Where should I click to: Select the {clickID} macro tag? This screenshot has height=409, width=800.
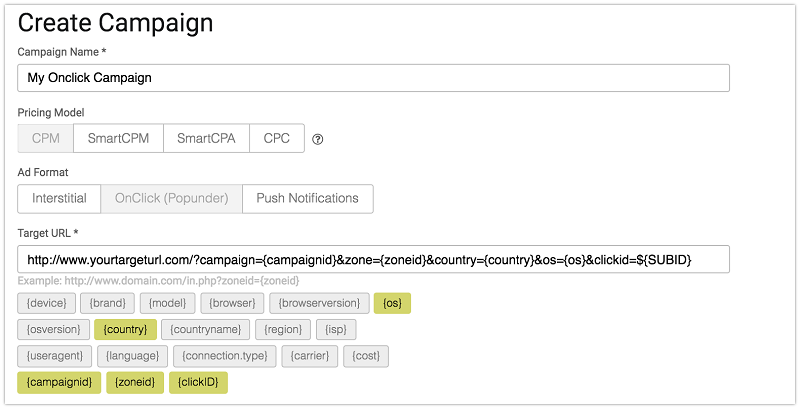198,382
